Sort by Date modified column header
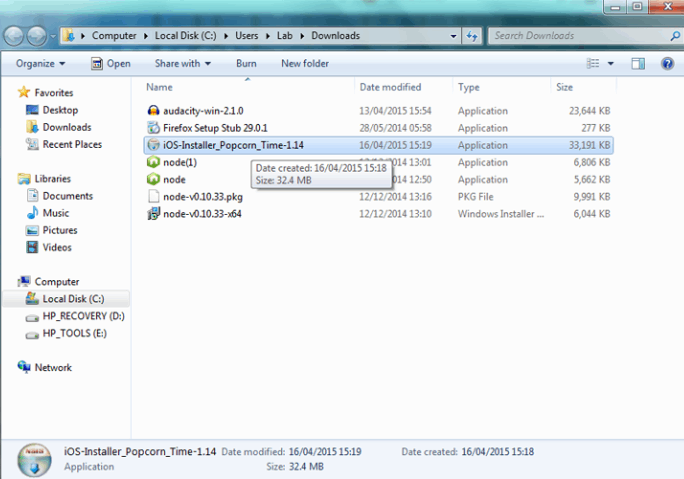This screenshot has width=684, height=479. coord(390,87)
